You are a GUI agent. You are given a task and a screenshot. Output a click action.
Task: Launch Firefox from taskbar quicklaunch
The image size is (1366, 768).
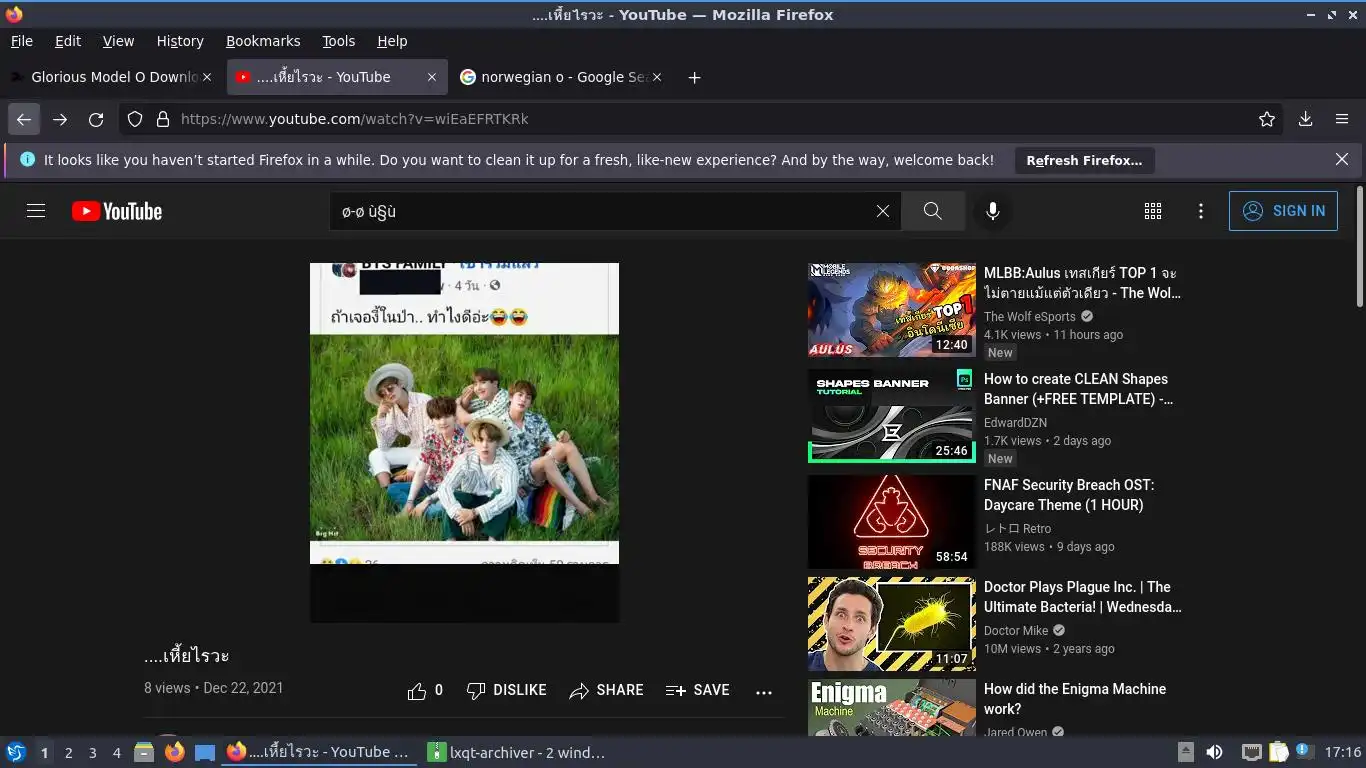[174, 752]
